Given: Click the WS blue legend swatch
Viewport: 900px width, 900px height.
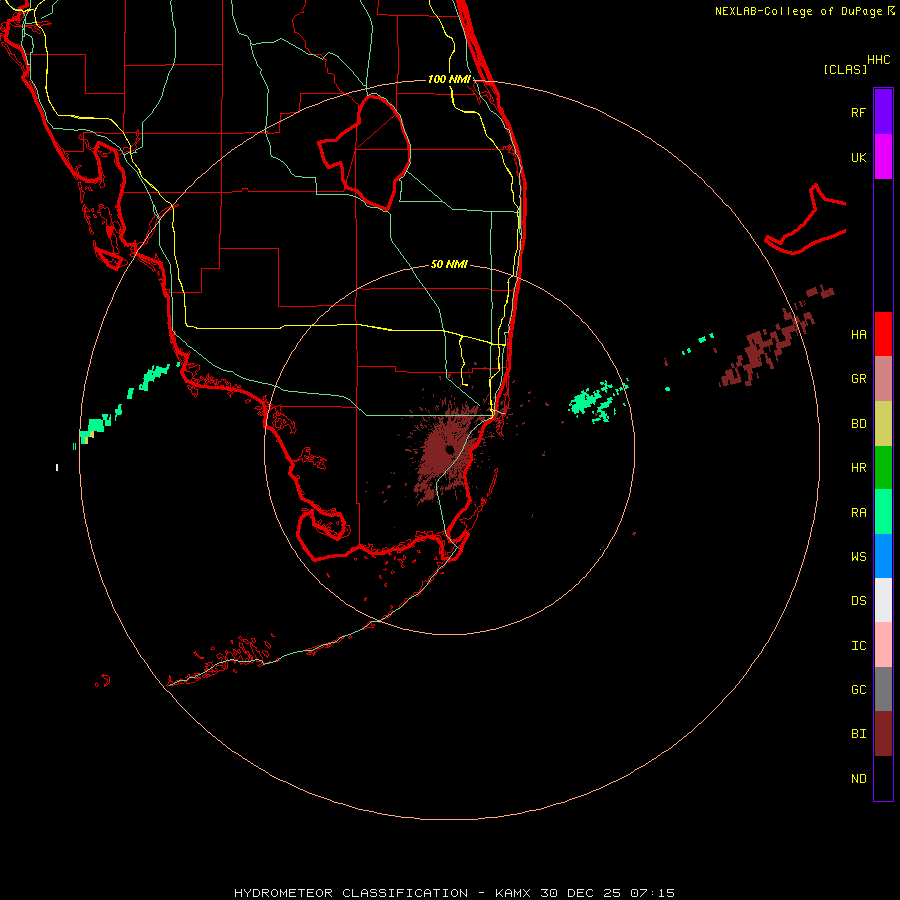Looking at the screenshot, I should 883,556.
